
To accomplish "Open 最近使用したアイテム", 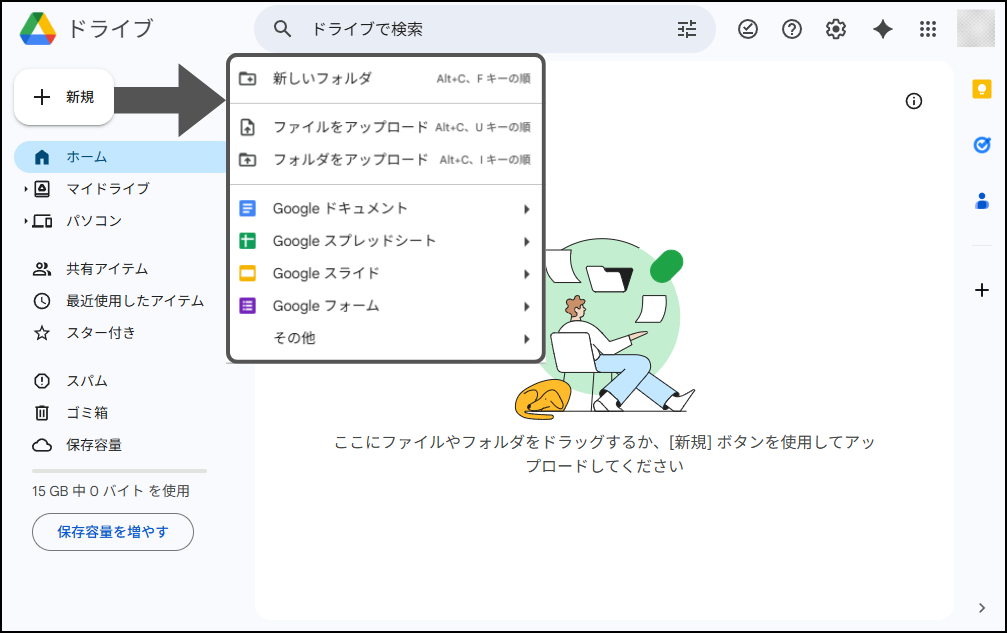I will coord(135,300).
